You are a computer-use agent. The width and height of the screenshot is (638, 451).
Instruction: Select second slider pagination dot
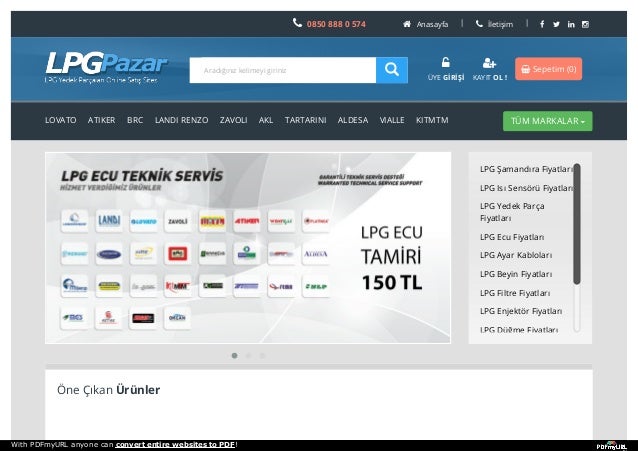point(248,356)
